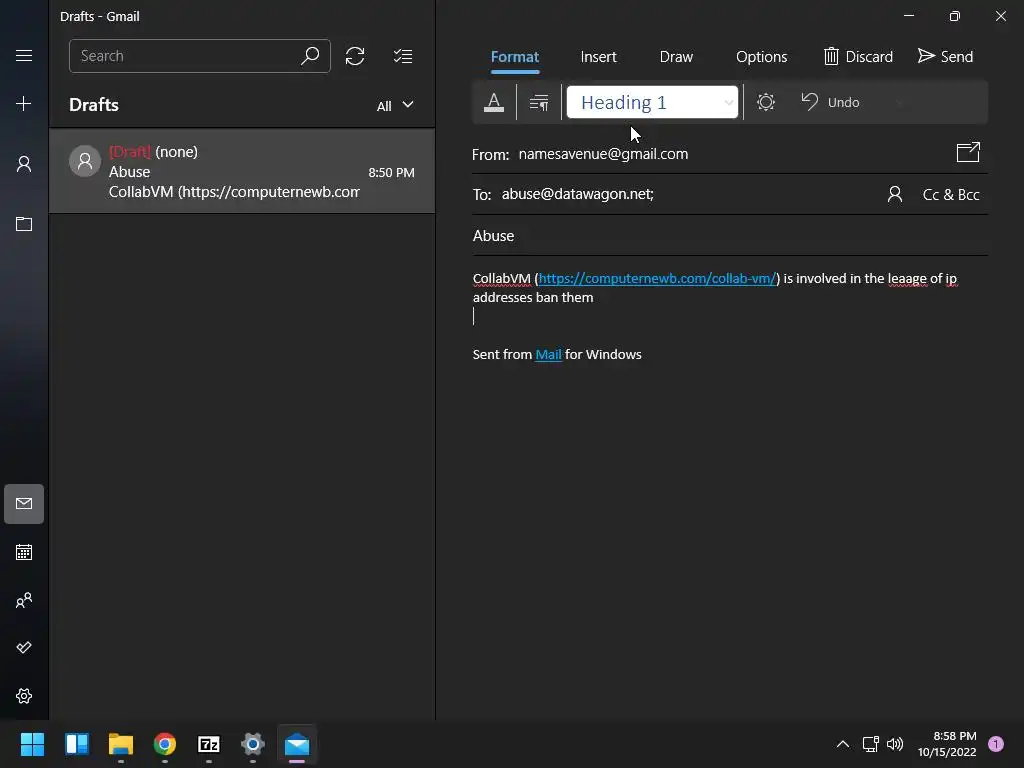Screen dimensions: 1024x768
Task: Open network status tray icon
Action: click(870, 744)
